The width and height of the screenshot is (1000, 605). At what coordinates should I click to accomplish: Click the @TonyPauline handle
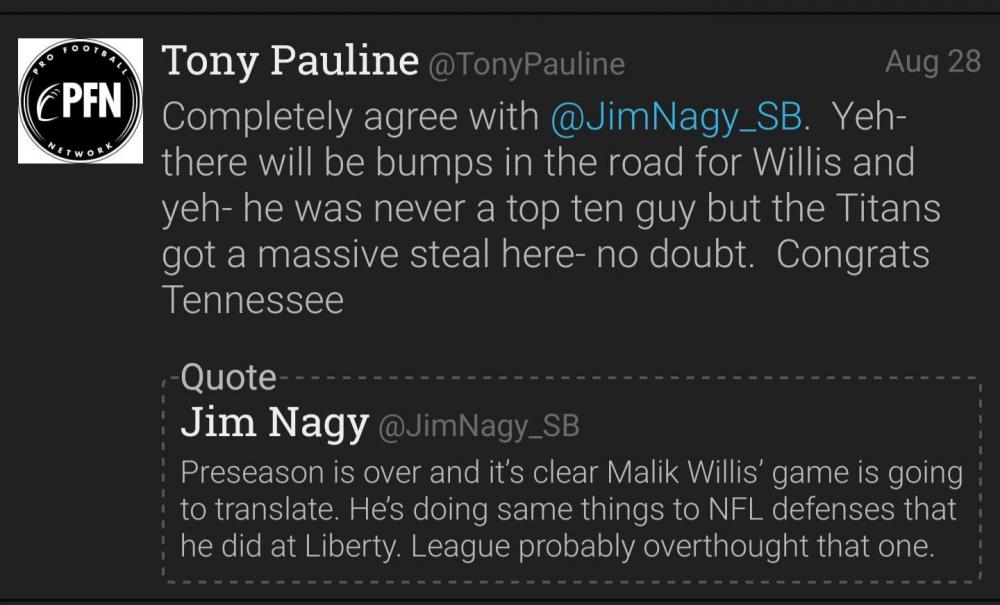click(x=526, y=65)
